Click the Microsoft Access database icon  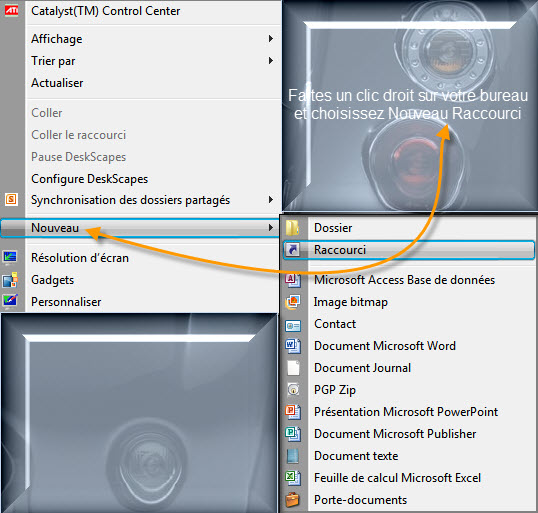pyautogui.click(x=293, y=280)
